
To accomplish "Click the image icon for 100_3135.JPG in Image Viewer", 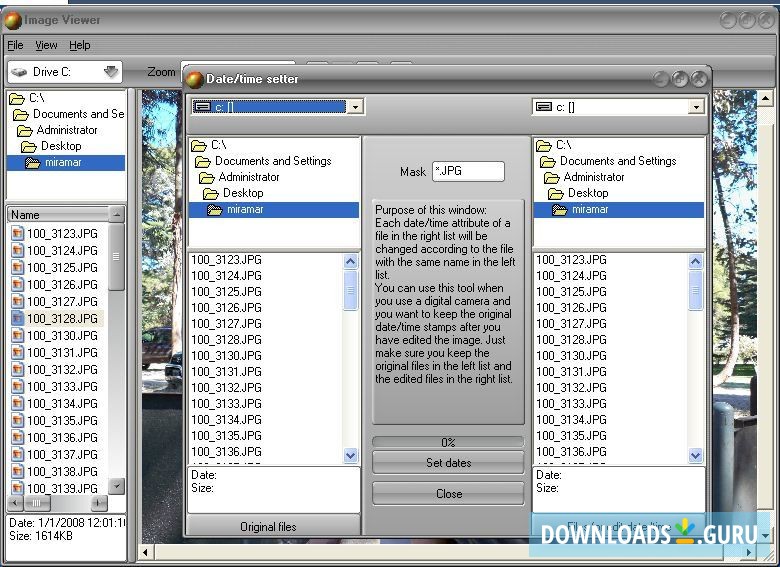I will pos(17,420).
